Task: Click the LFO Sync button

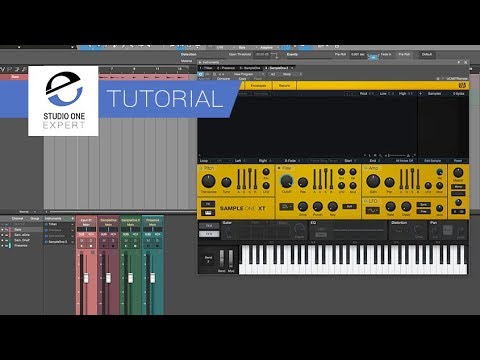Action: [423, 205]
